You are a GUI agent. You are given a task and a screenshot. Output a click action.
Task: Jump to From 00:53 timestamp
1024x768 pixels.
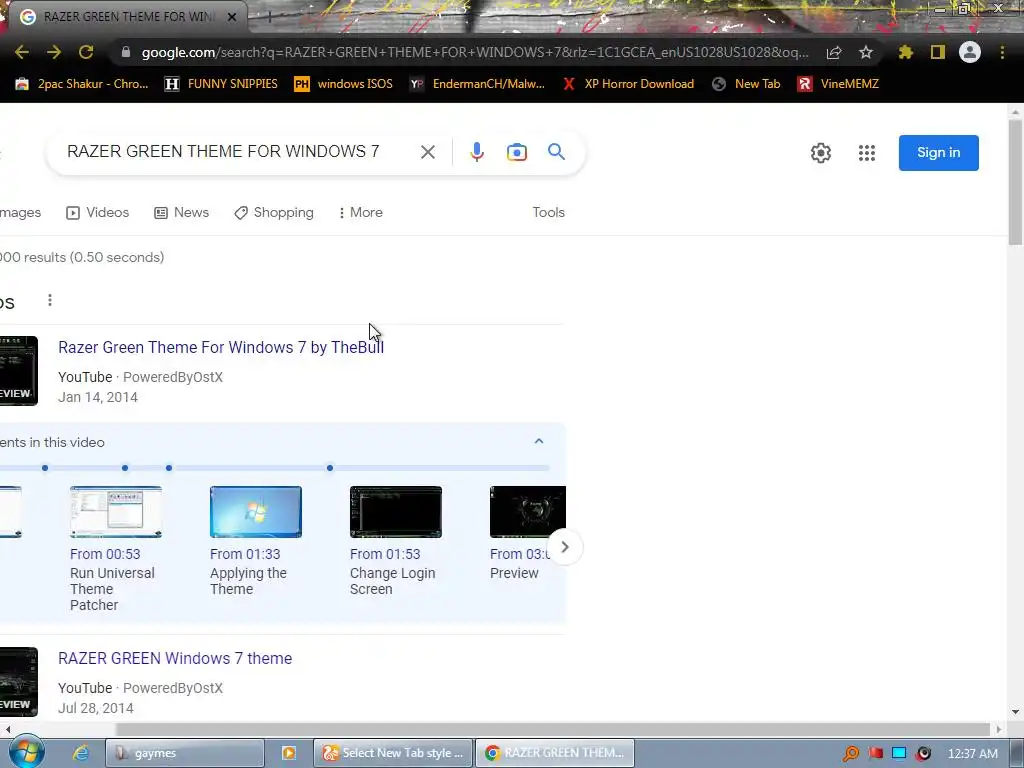tap(105, 554)
